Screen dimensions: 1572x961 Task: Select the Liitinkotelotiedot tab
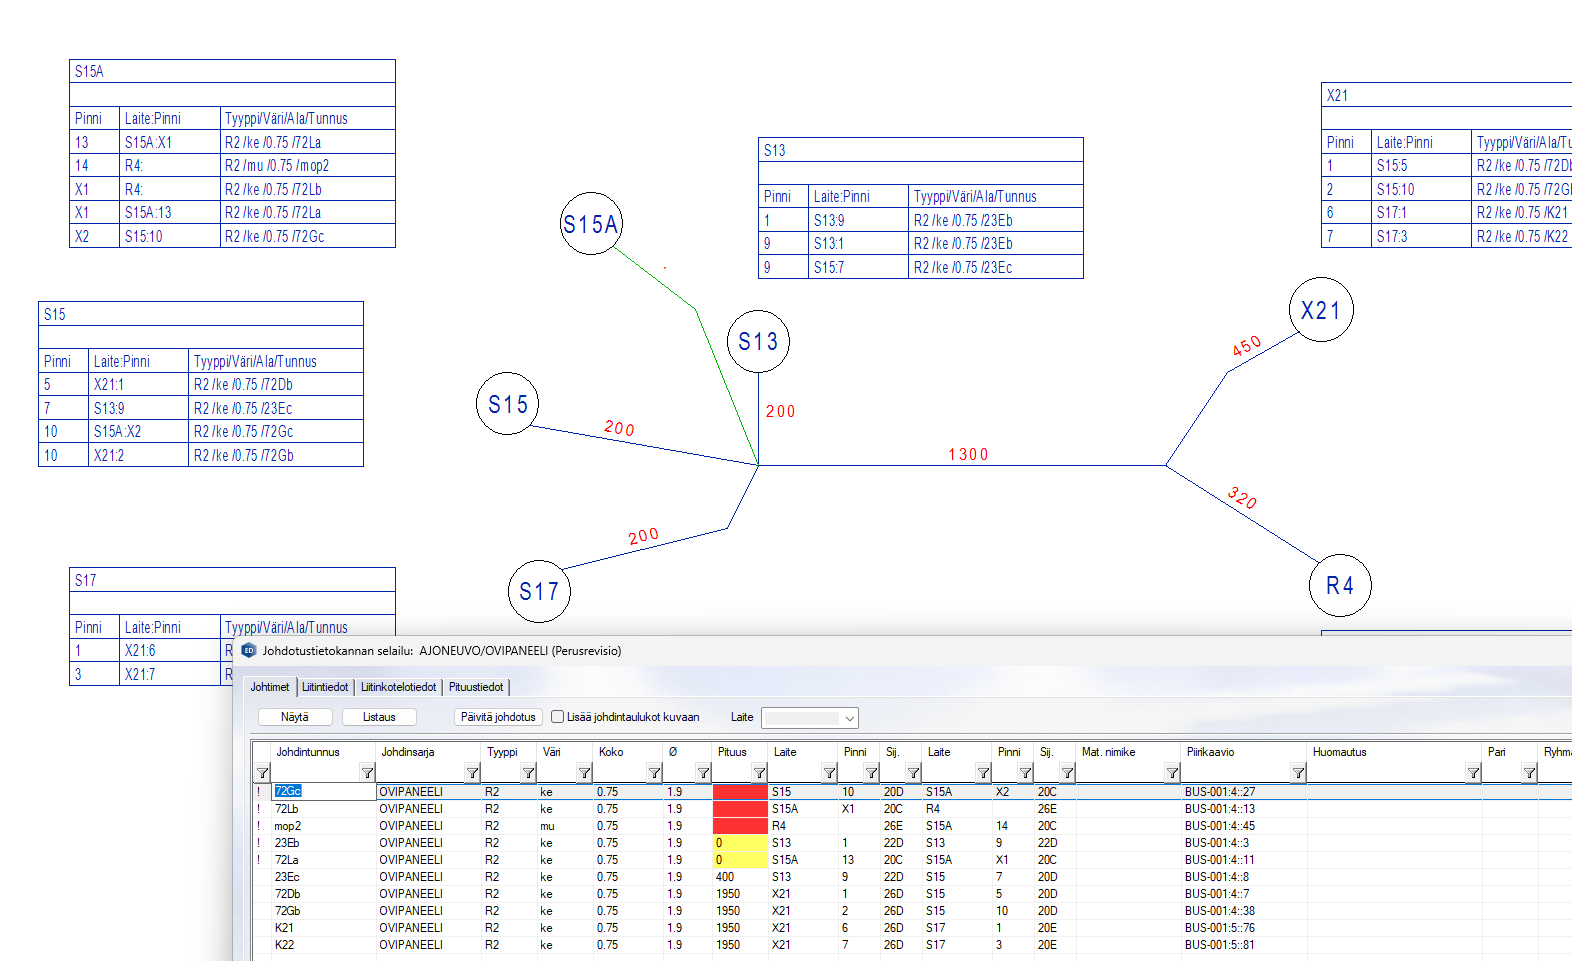tap(398, 687)
